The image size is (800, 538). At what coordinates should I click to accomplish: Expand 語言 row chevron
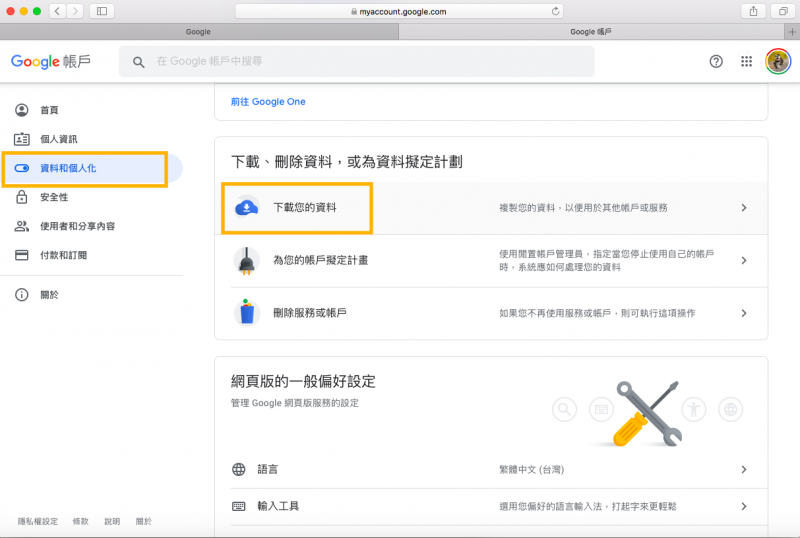pyautogui.click(x=744, y=469)
